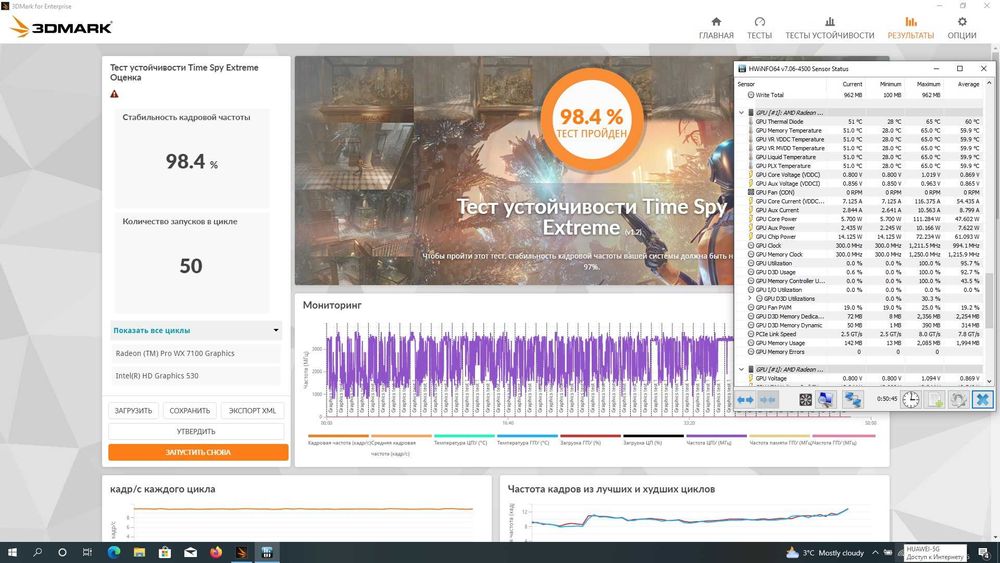Click the HWiNFO expand-left blue arrows icon
Viewport: 1000px width, 563px height.
pyautogui.click(x=745, y=400)
